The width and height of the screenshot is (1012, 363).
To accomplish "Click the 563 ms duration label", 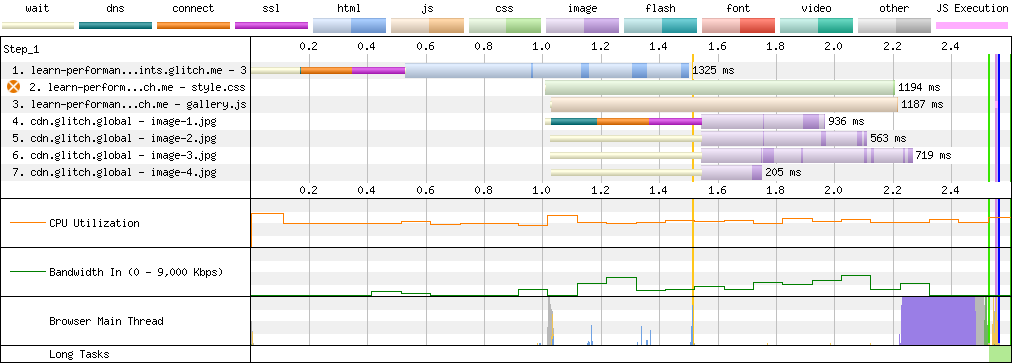I will [x=888, y=138].
